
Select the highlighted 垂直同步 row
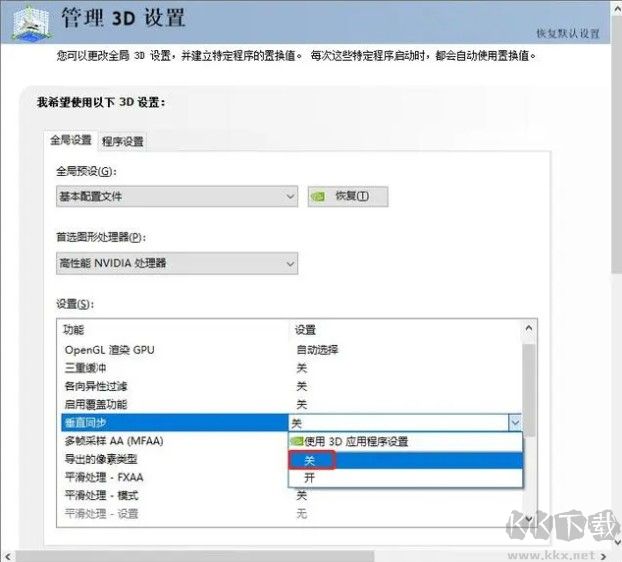coord(175,423)
